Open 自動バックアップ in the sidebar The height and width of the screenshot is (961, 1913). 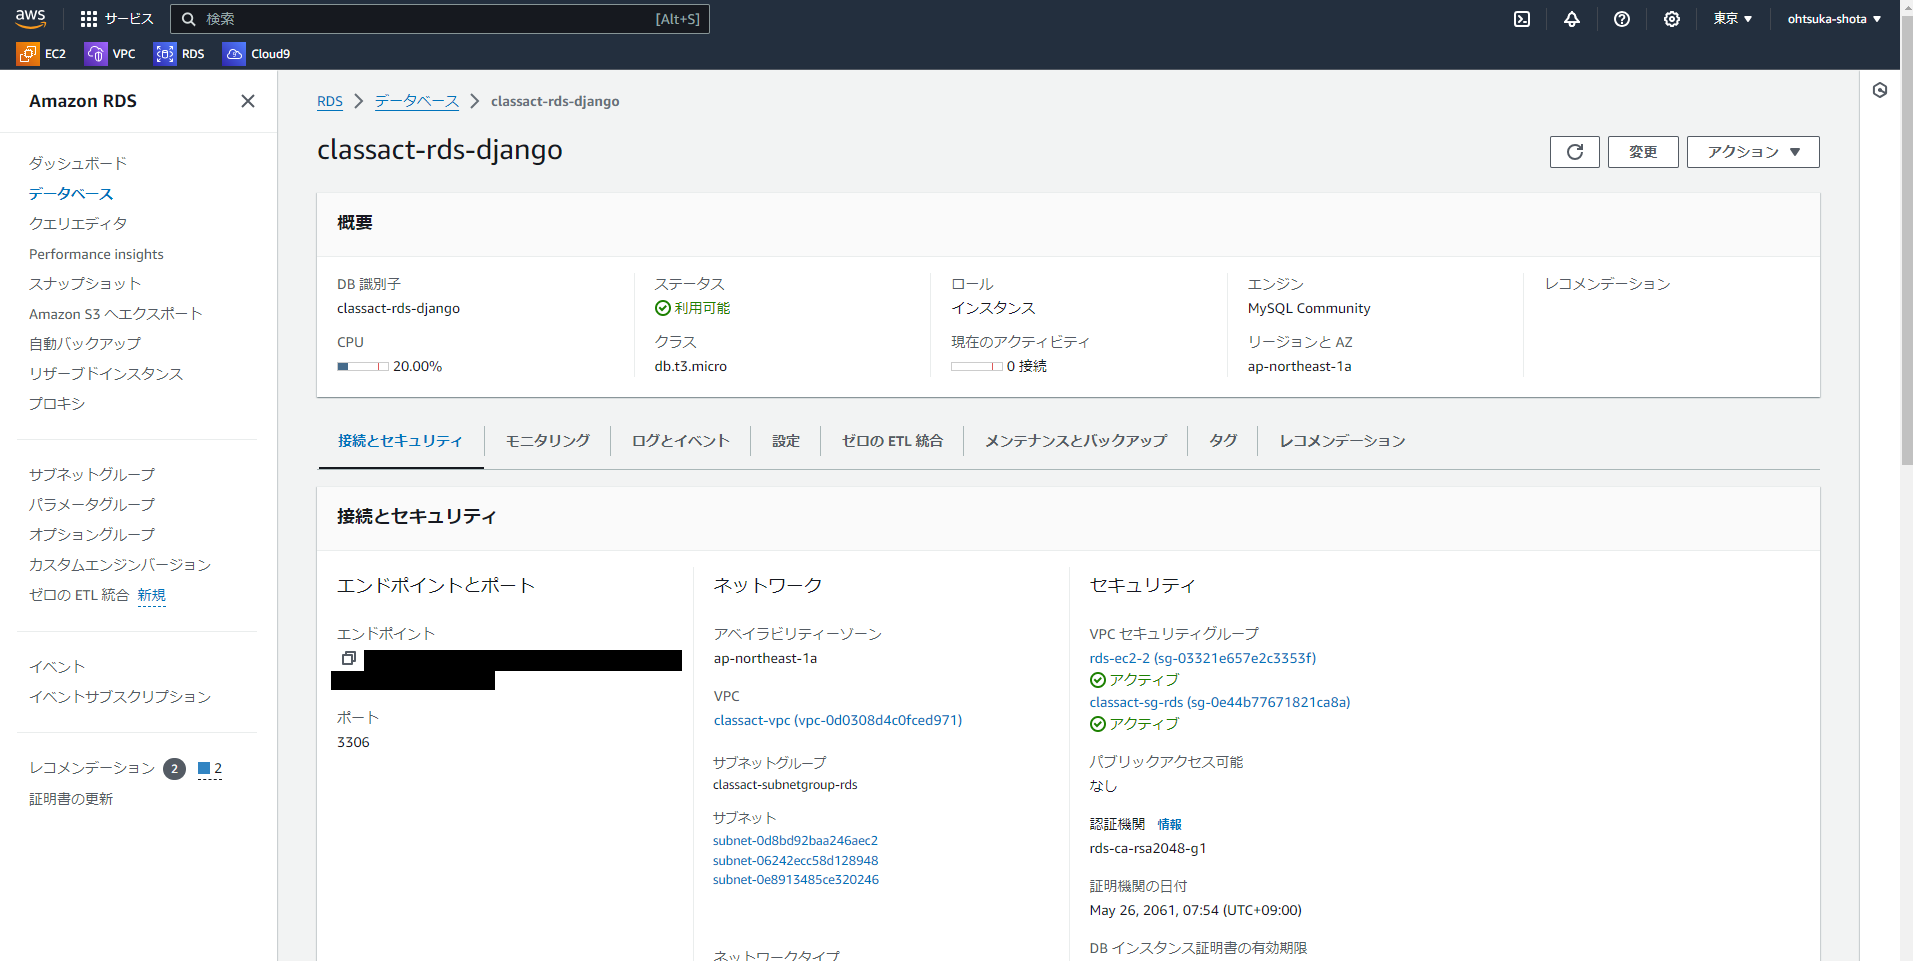coord(85,343)
